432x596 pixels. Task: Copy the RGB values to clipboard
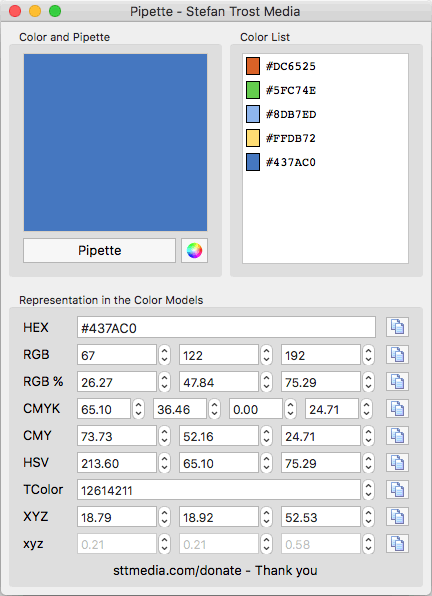pyautogui.click(x=397, y=355)
